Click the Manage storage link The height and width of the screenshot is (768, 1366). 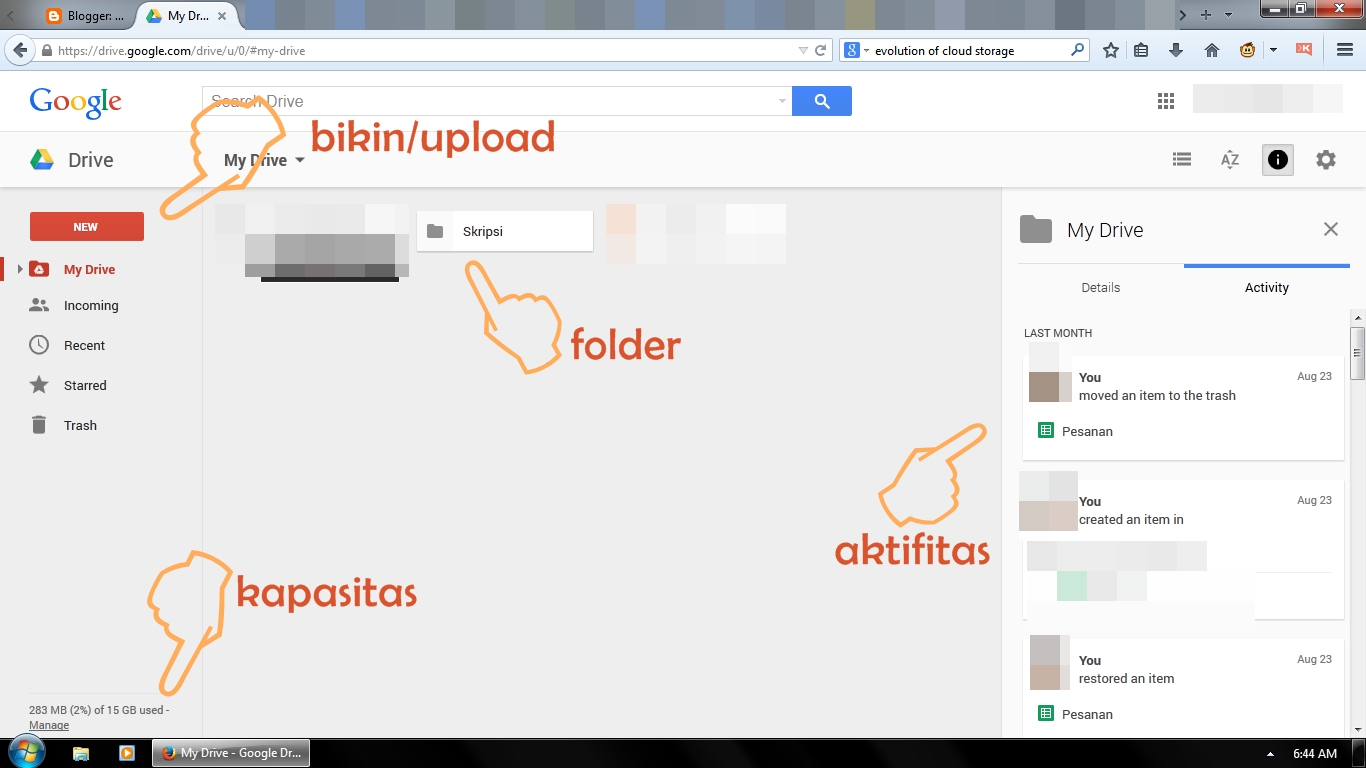point(49,725)
